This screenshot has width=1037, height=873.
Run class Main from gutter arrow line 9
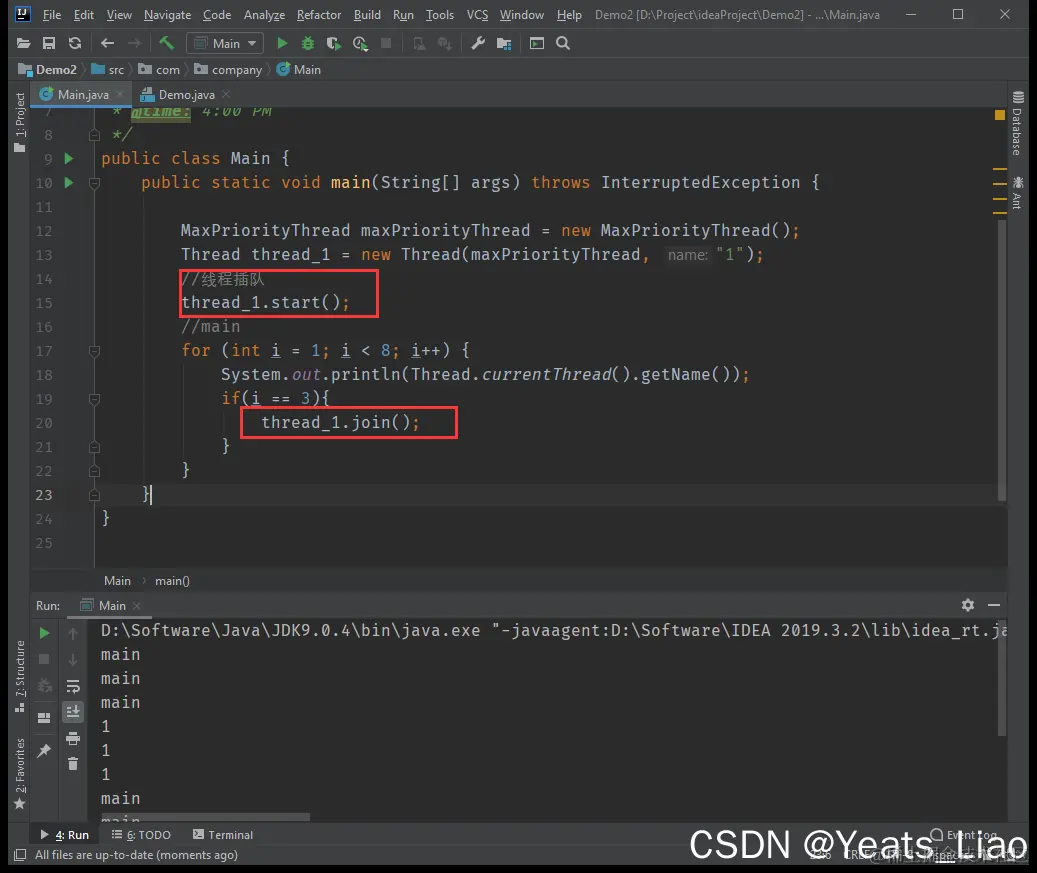click(69, 159)
